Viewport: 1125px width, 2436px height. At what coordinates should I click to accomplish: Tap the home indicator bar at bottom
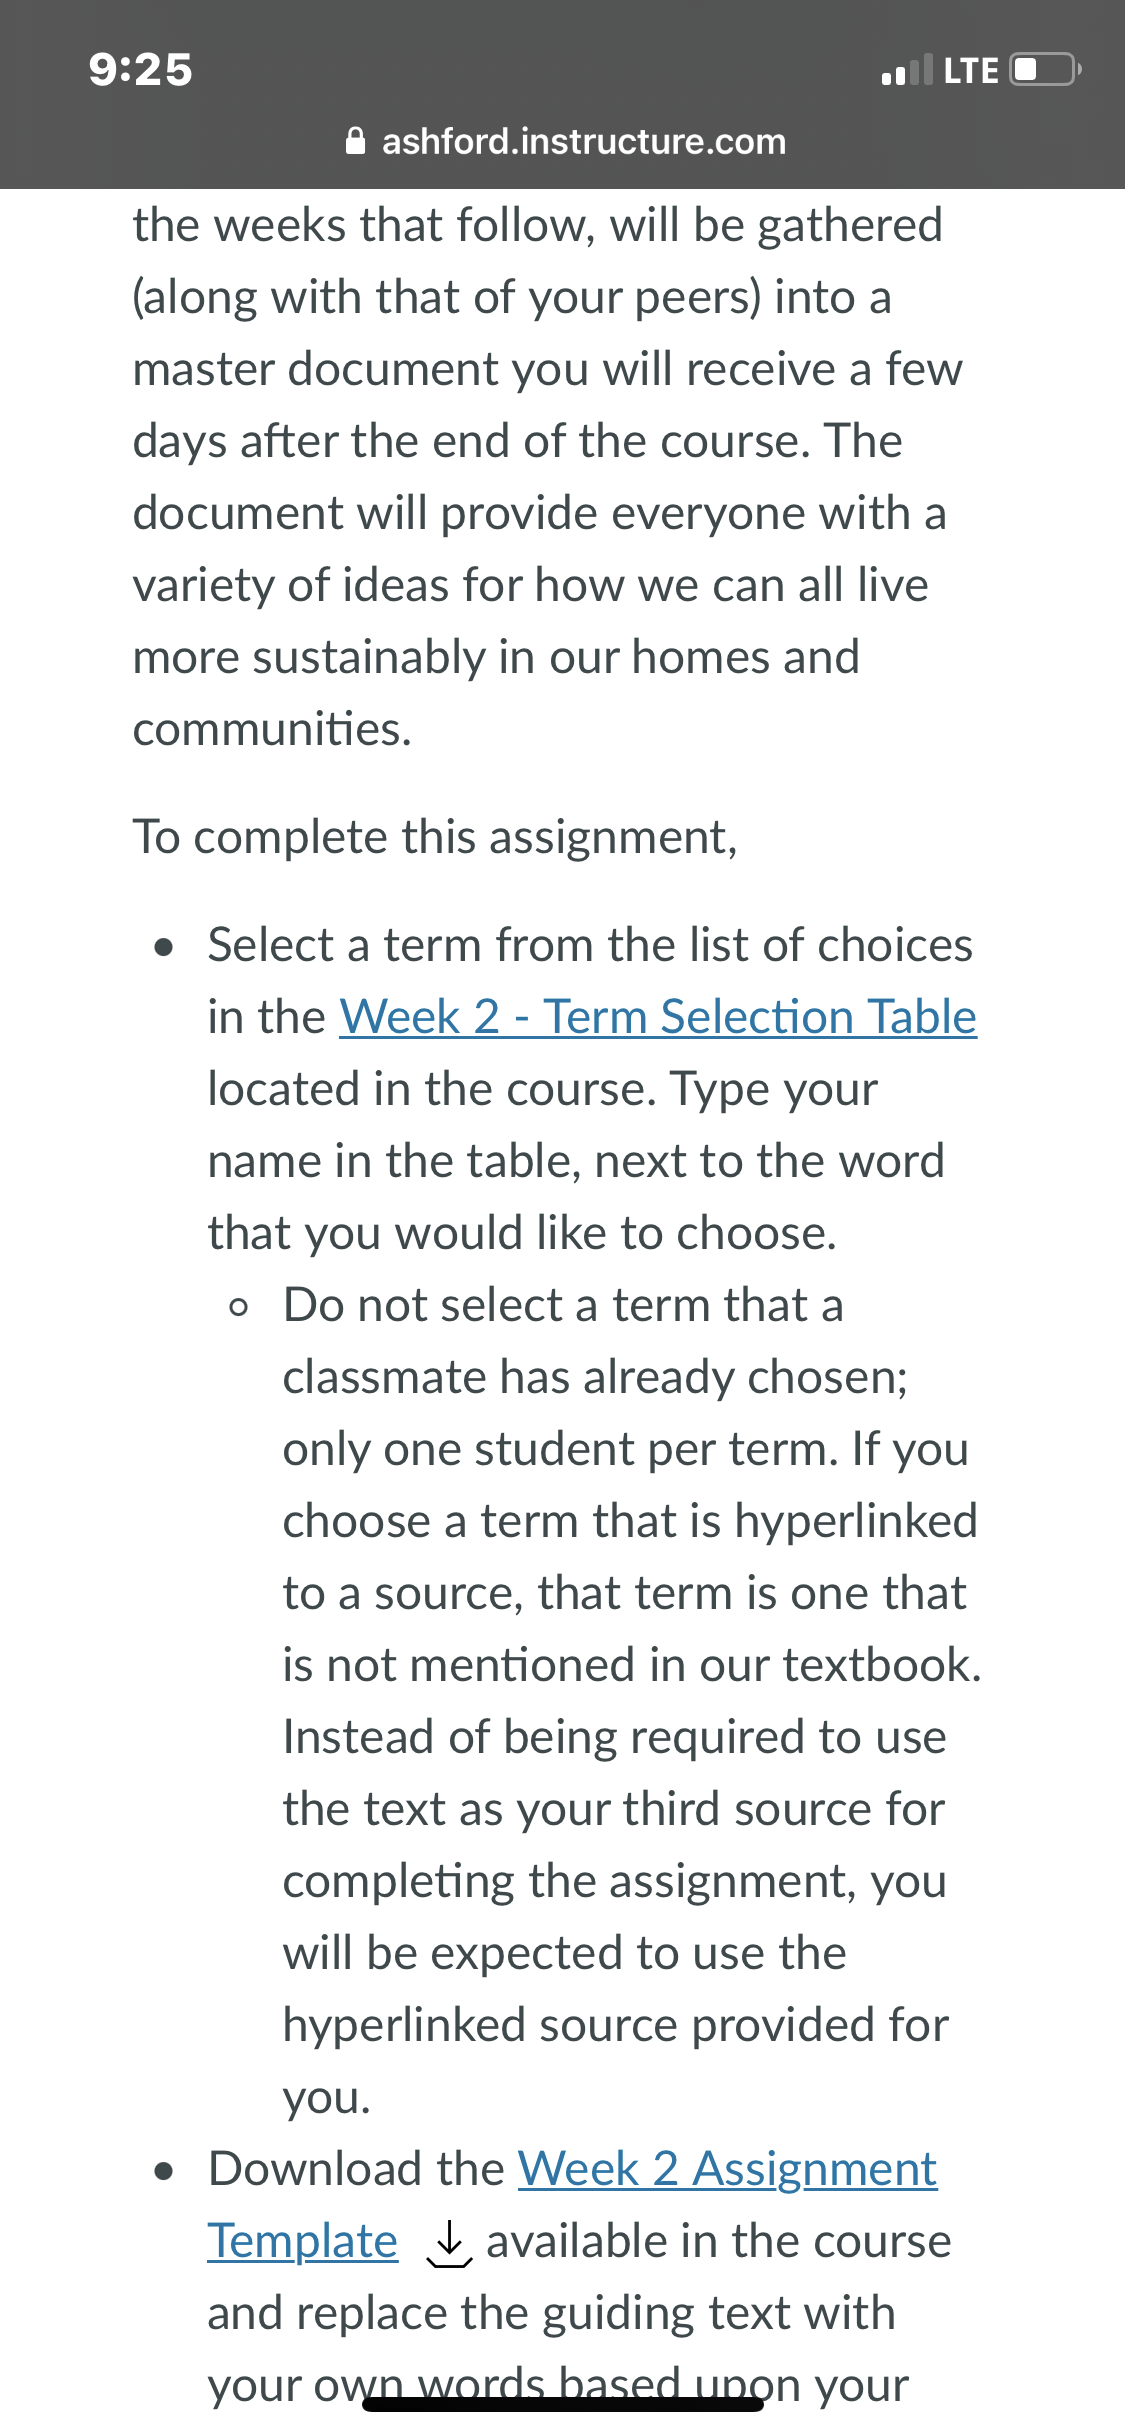pos(563,2404)
